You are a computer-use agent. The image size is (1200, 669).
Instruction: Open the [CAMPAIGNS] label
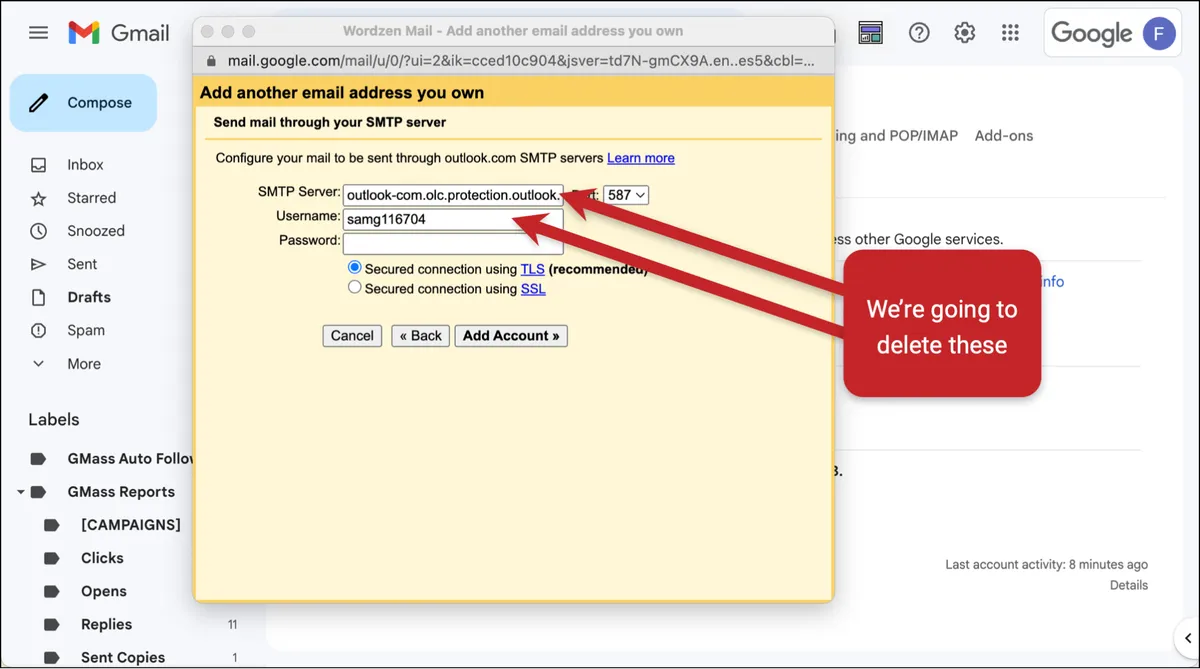[130, 525]
